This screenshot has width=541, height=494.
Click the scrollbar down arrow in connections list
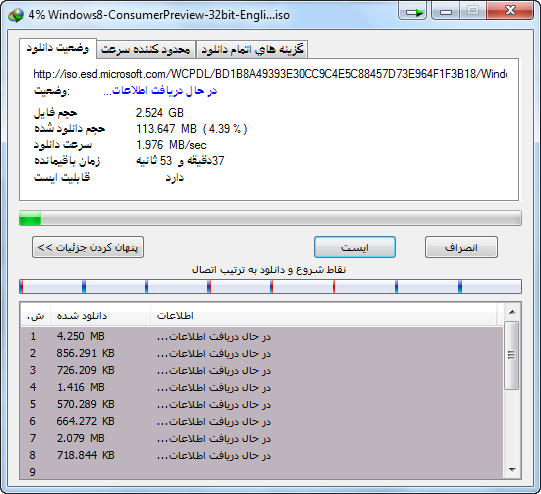[x=512, y=470]
